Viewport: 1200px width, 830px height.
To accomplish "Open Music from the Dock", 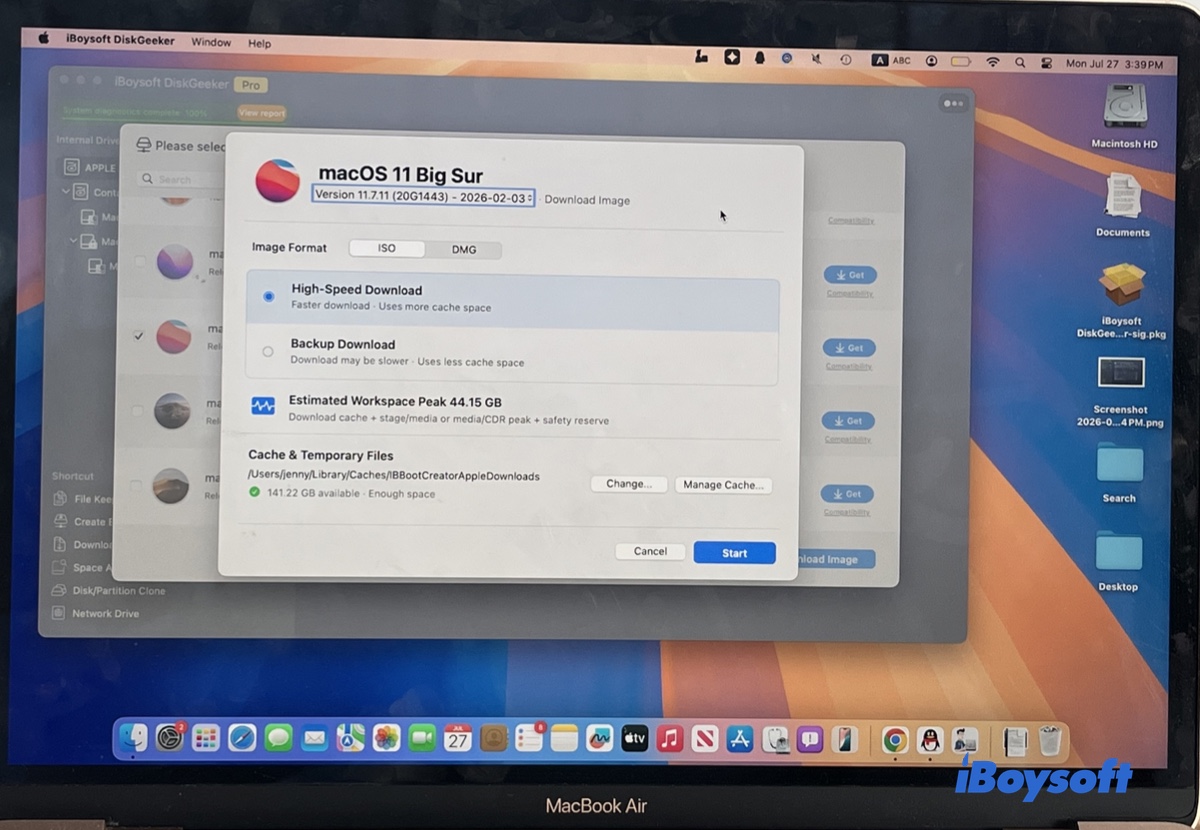I will (x=670, y=739).
